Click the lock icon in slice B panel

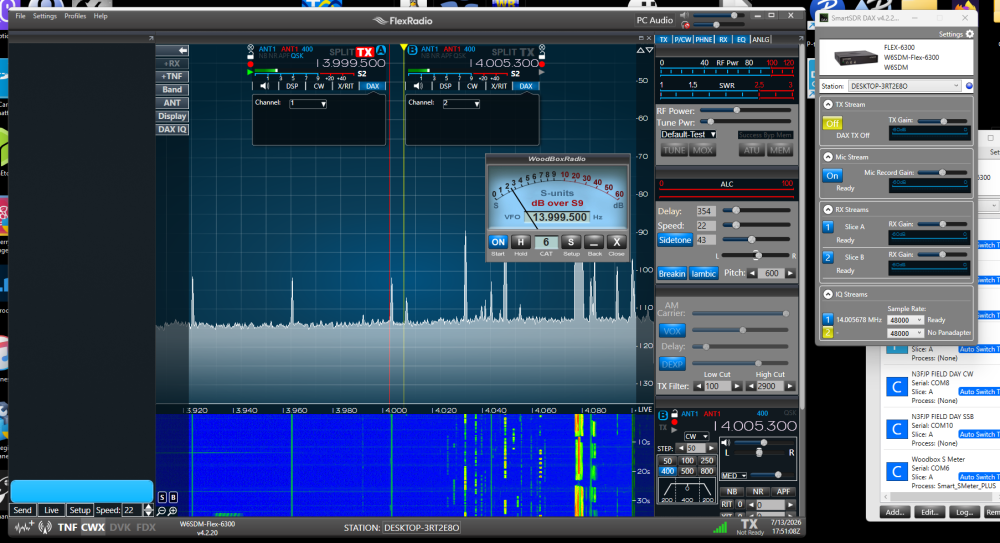[674, 414]
